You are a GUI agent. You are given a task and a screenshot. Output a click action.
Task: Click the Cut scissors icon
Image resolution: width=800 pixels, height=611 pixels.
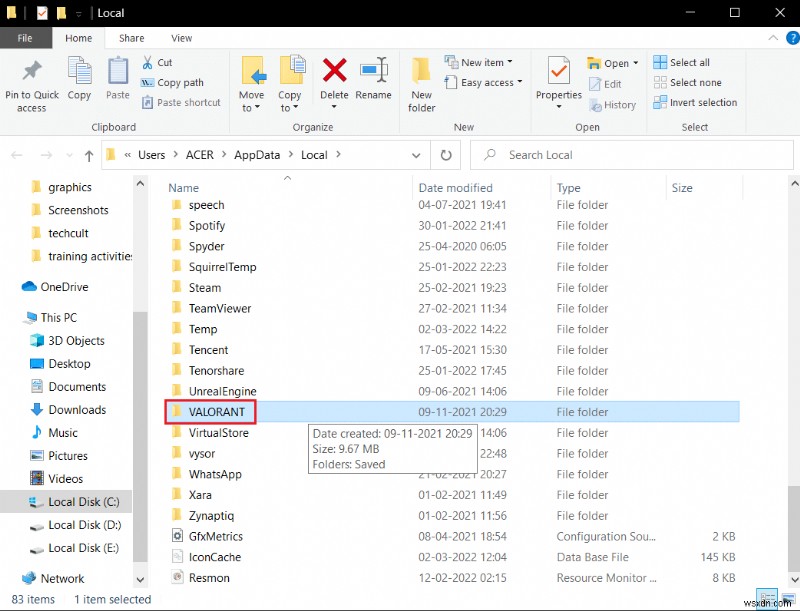[x=147, y=62]
